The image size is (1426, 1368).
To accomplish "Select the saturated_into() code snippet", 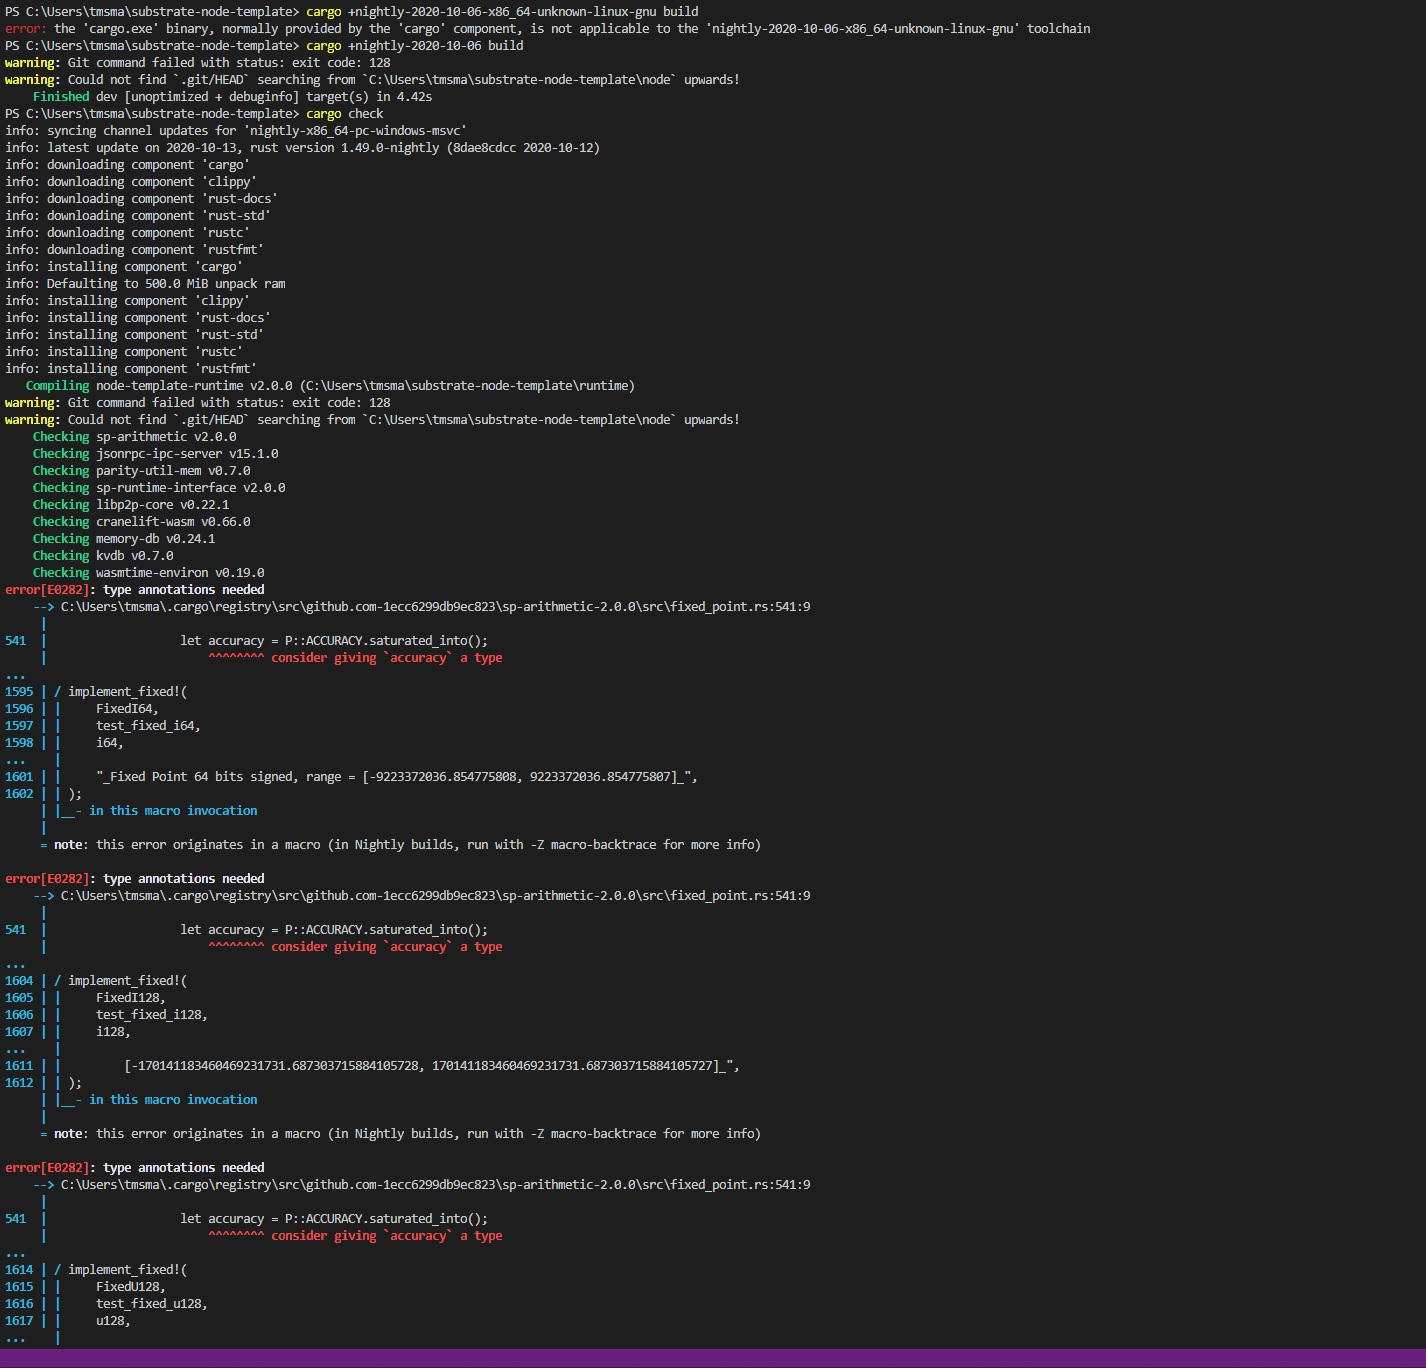I will (x=420, y=640).
